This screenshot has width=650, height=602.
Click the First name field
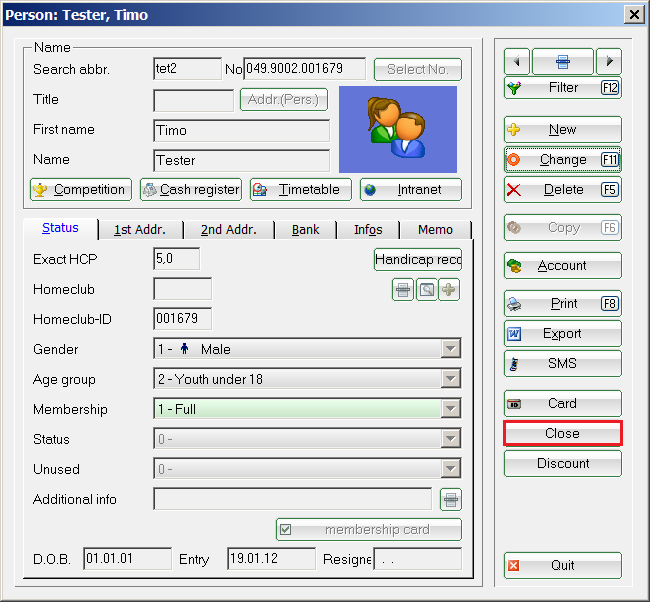(x=242, y=131)
